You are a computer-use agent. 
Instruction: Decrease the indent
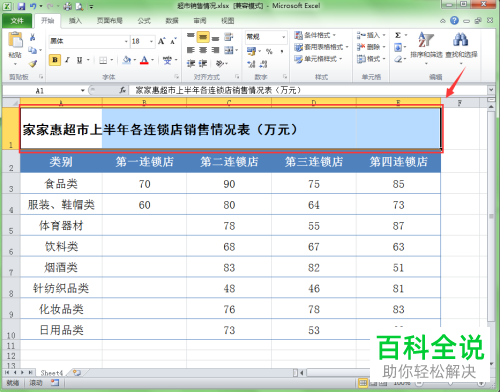pos(191,63)
